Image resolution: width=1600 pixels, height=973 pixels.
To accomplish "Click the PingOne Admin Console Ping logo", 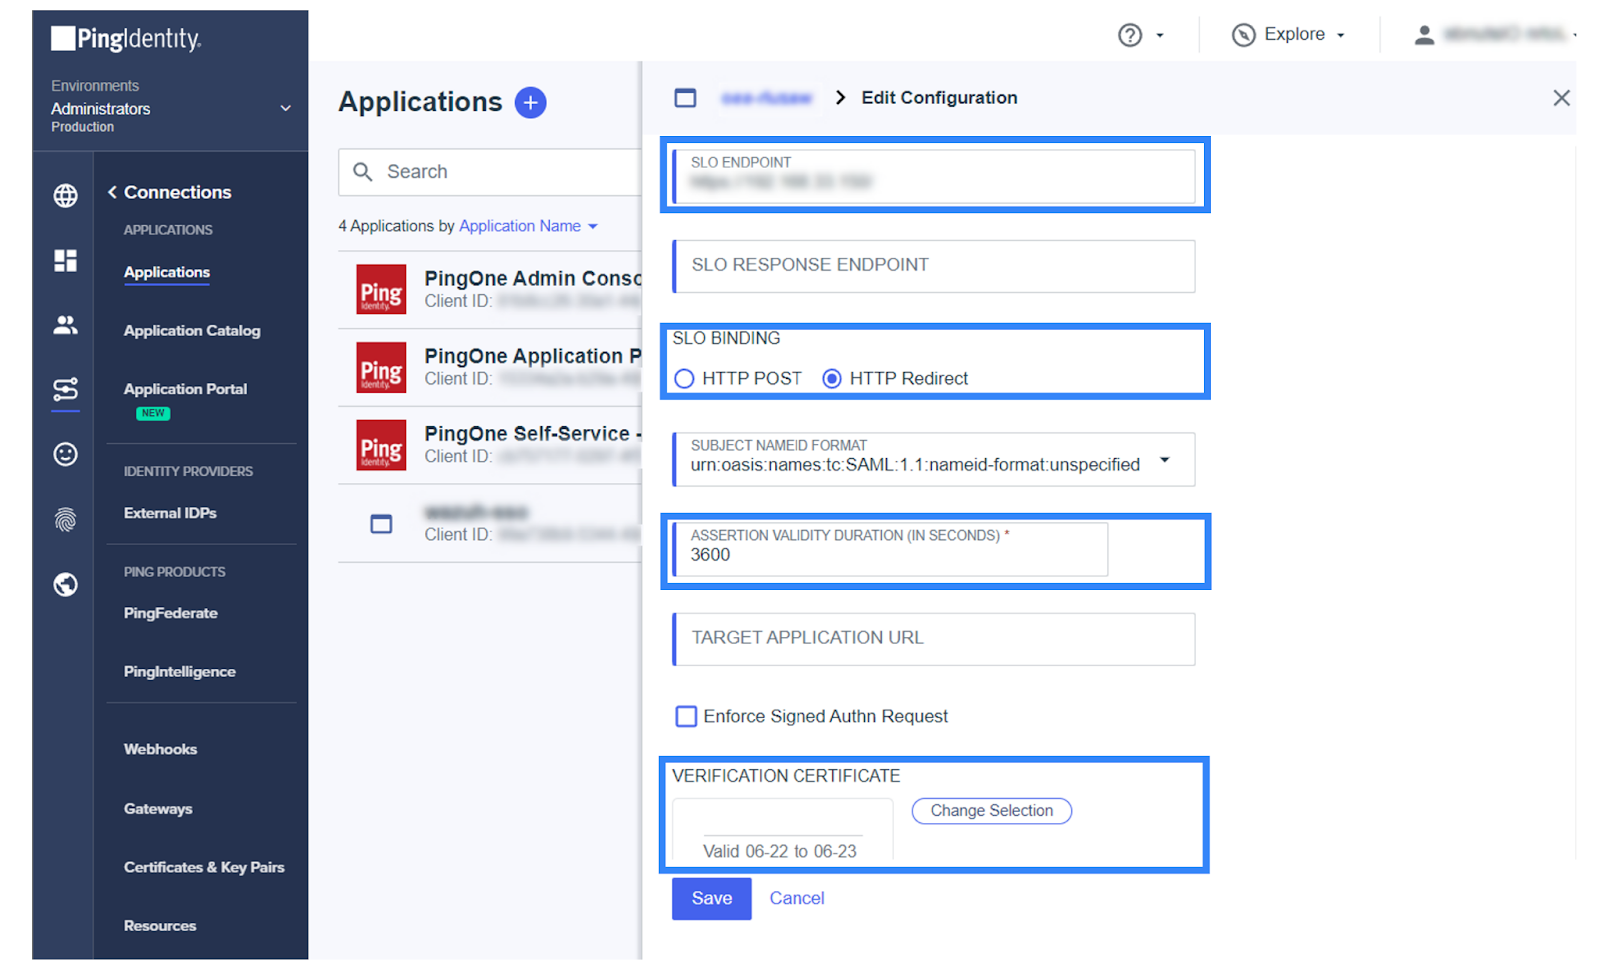I will tap(381, 289).
